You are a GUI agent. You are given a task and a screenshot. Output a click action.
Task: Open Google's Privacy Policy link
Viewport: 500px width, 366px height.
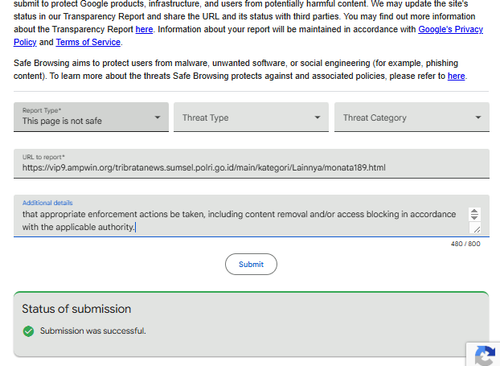point(450,29)
